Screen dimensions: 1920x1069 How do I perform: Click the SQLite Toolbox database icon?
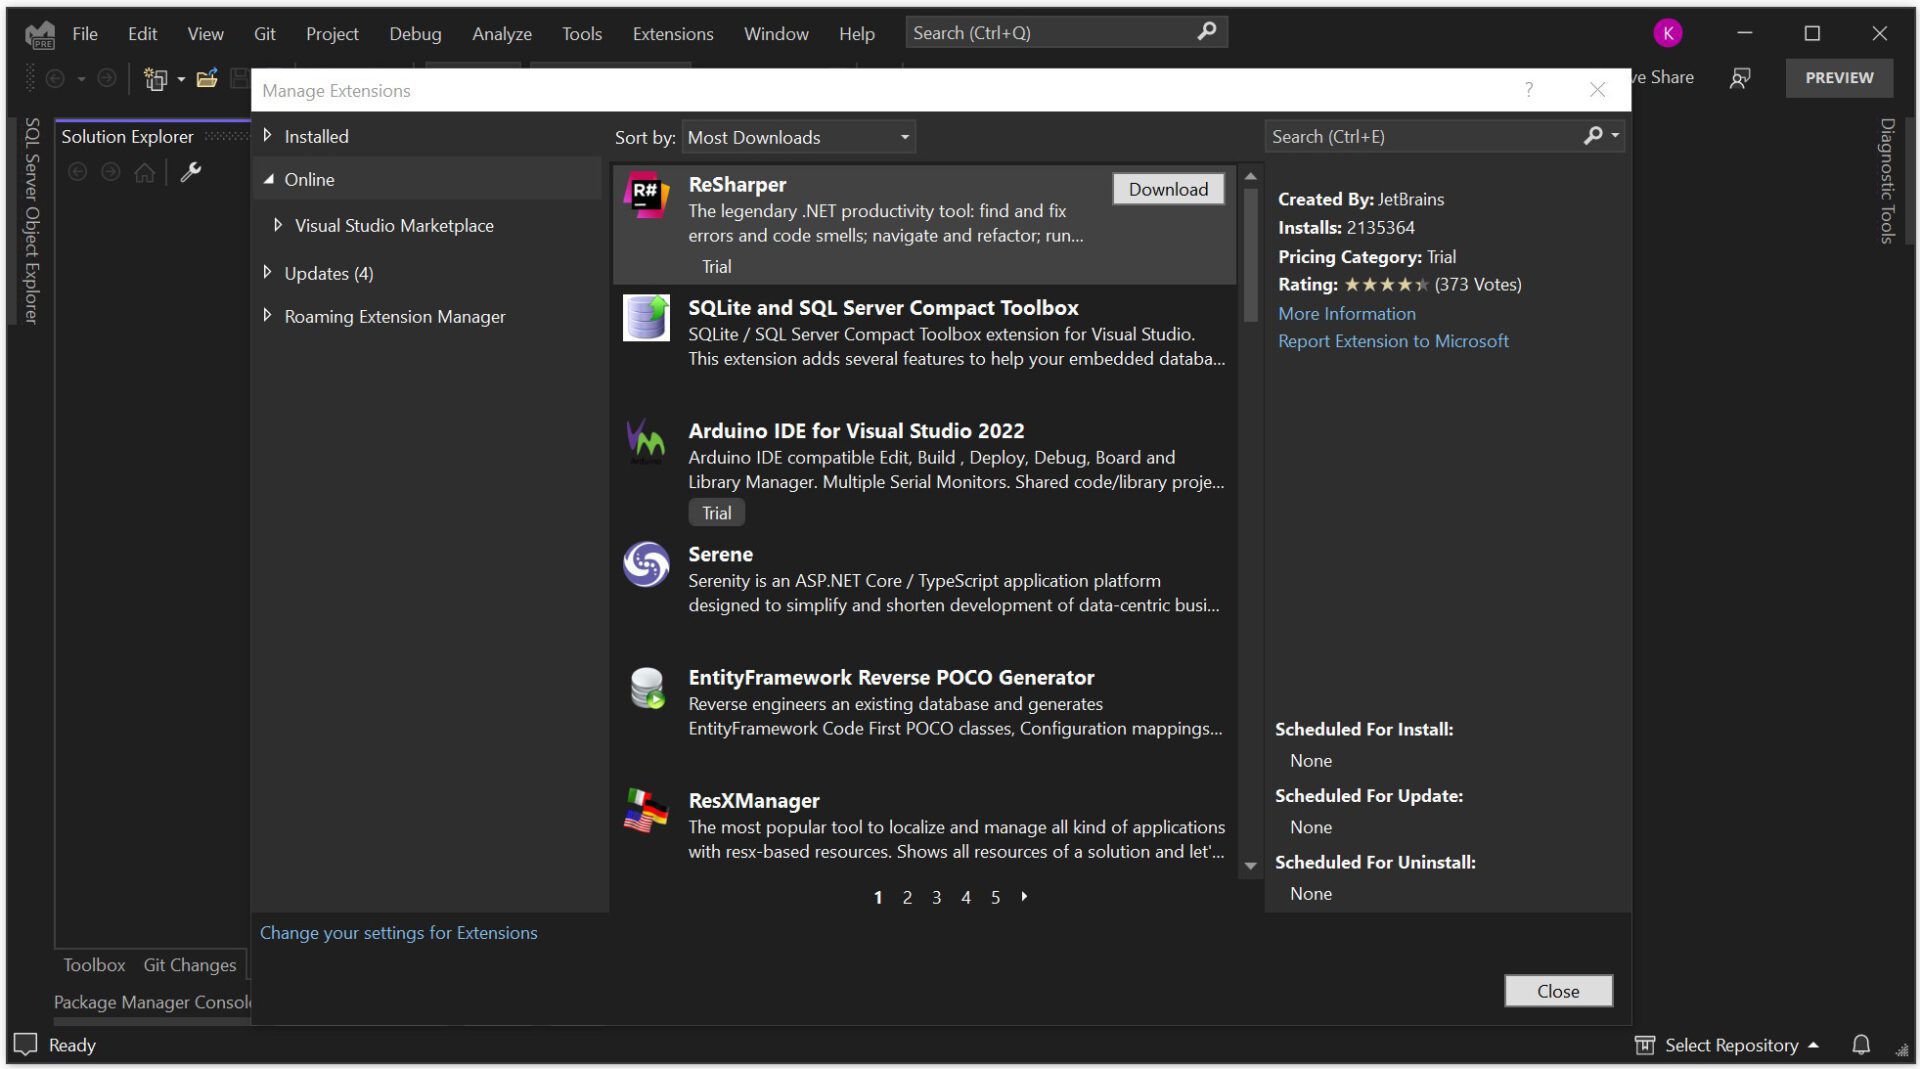point(646,318)
